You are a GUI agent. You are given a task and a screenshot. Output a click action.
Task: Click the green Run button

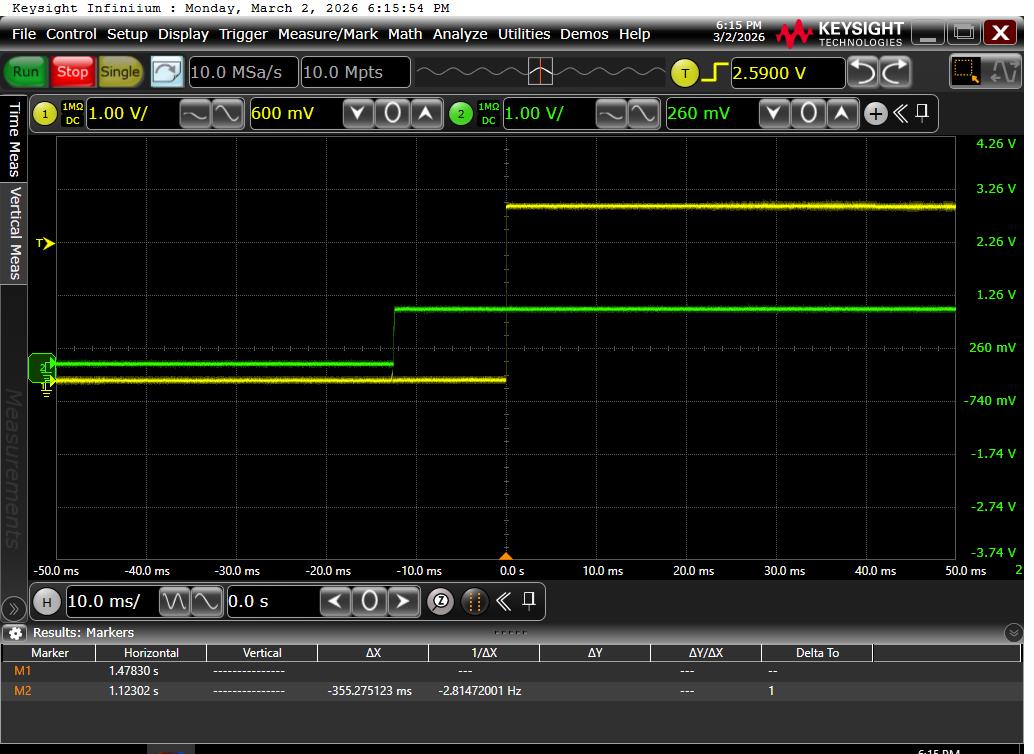point(26,72)
